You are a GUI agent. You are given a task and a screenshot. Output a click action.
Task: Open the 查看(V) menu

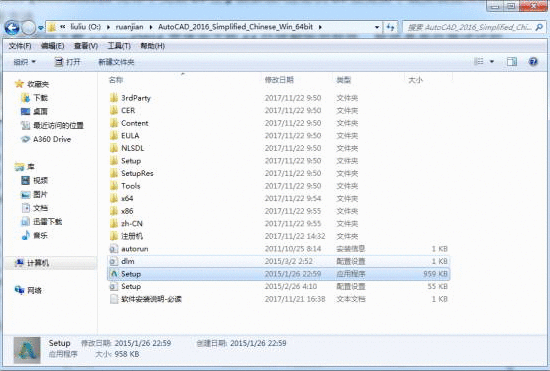point(86,46)
